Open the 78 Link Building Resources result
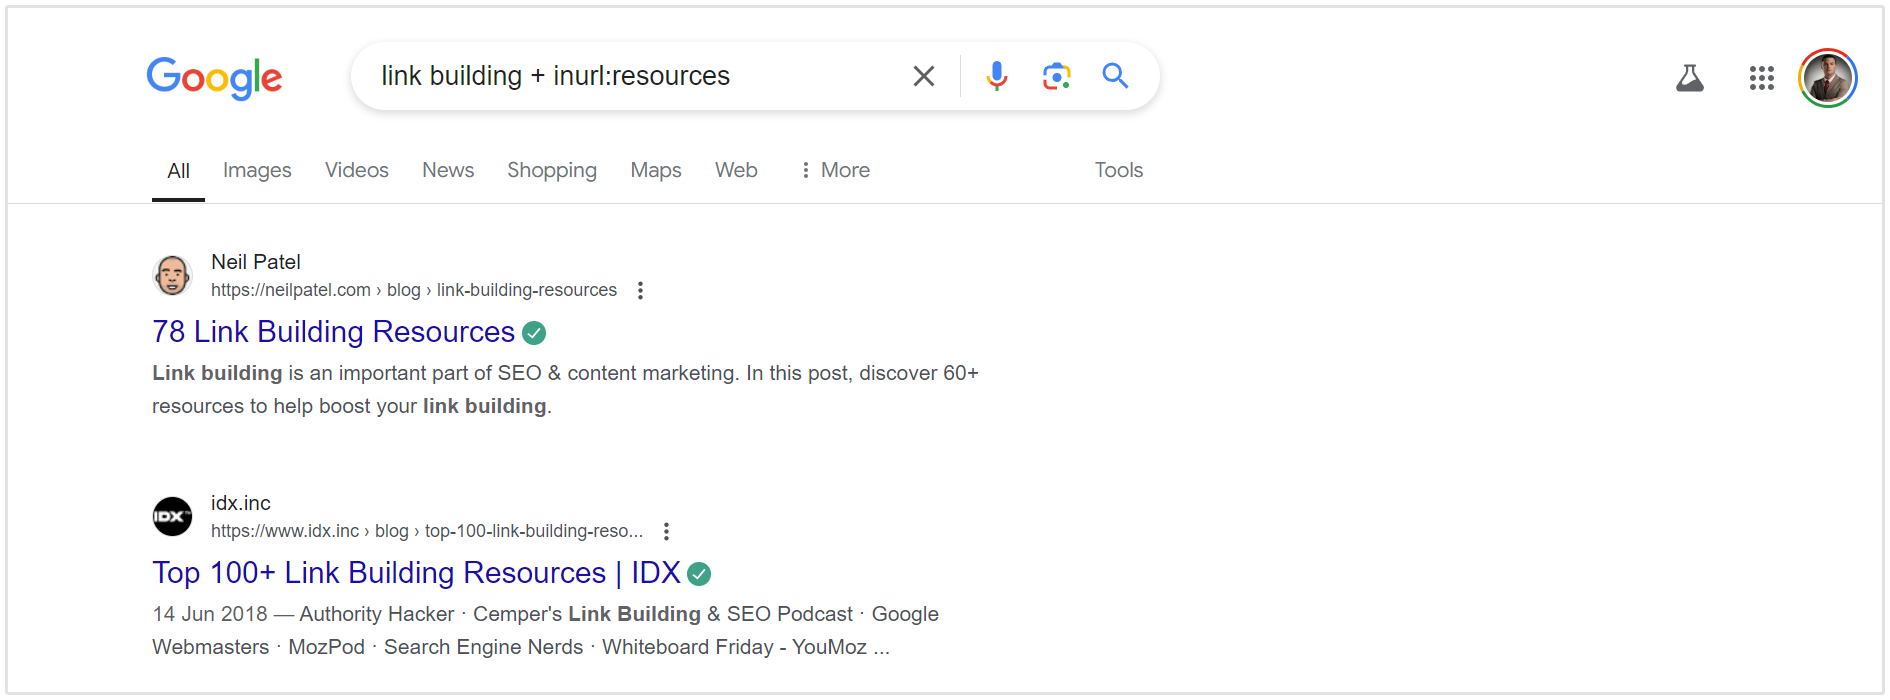 (x=333, y=332)
